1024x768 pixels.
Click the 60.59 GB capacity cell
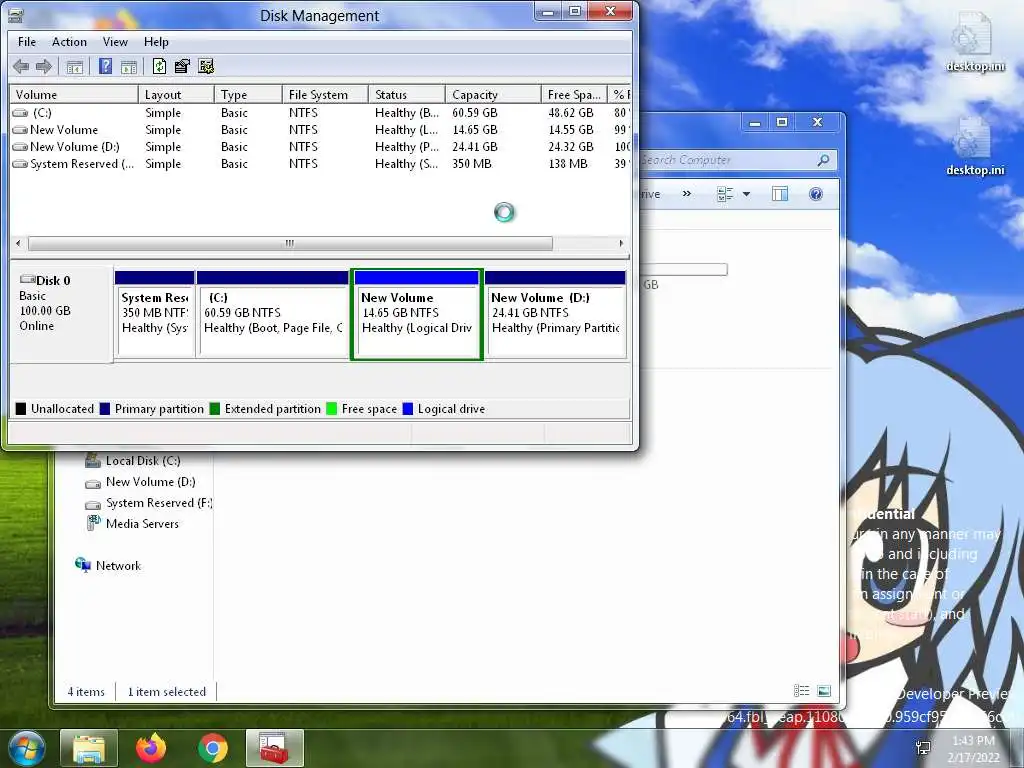[x=475, y=113]
